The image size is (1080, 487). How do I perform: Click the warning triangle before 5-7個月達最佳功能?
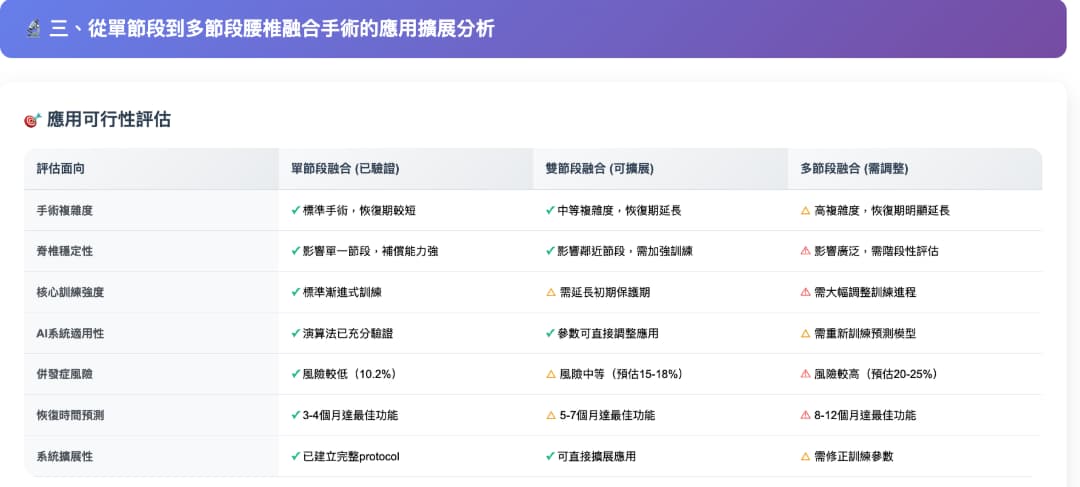550,415
